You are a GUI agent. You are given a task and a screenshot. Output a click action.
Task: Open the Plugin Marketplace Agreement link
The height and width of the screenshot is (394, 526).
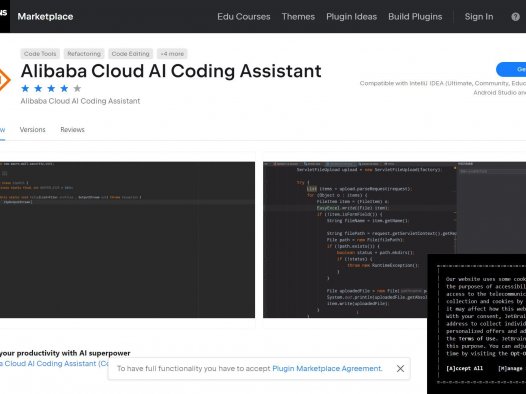pyautogui.click(x=327, y=369)
